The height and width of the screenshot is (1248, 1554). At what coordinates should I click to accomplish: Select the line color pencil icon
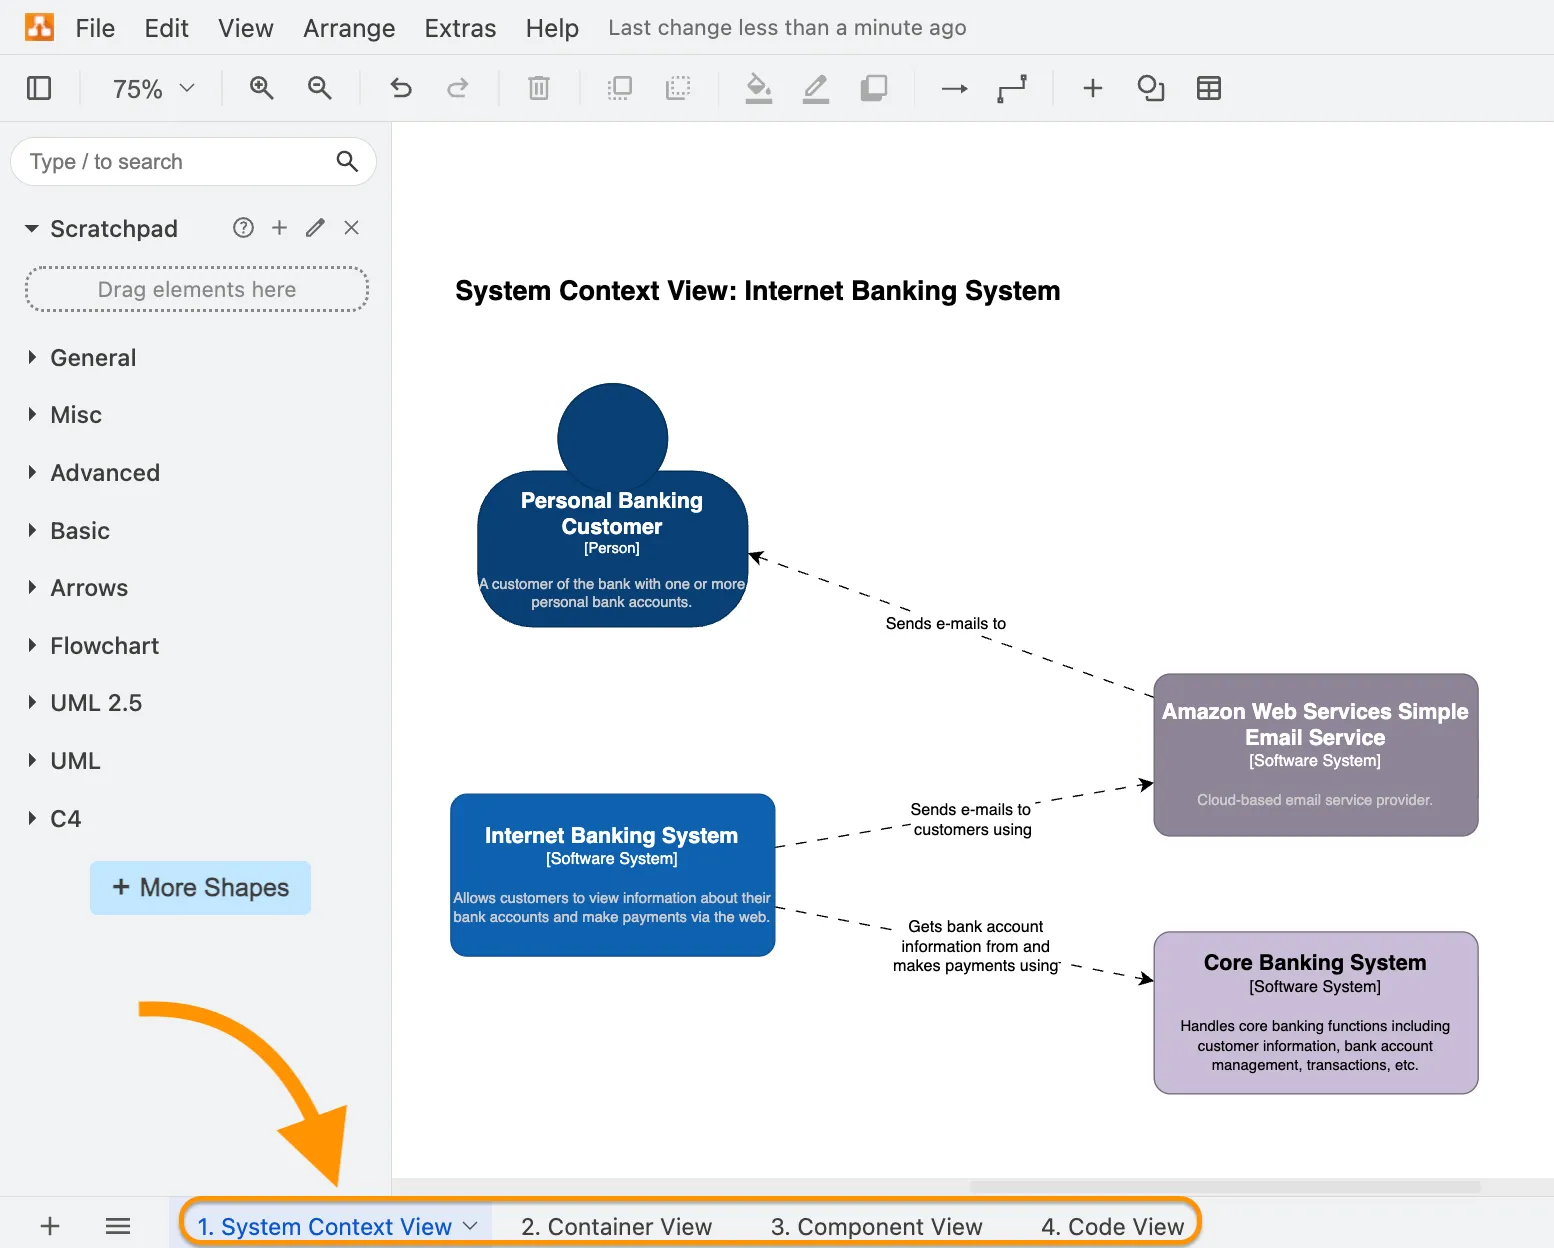click(x=816, y=88)
